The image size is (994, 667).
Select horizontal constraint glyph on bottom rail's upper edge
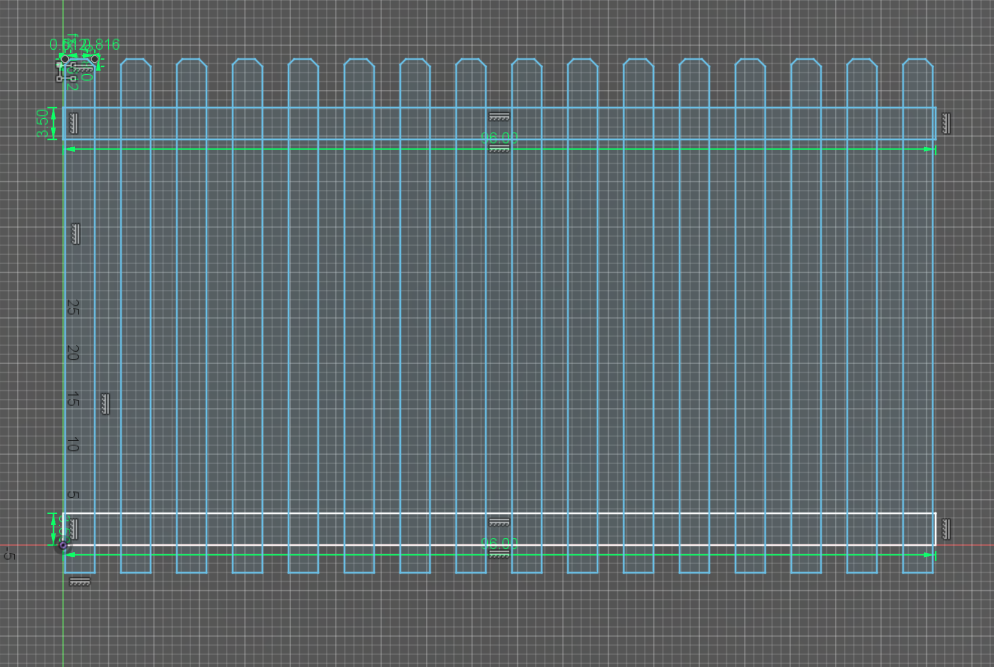point(499,522)
